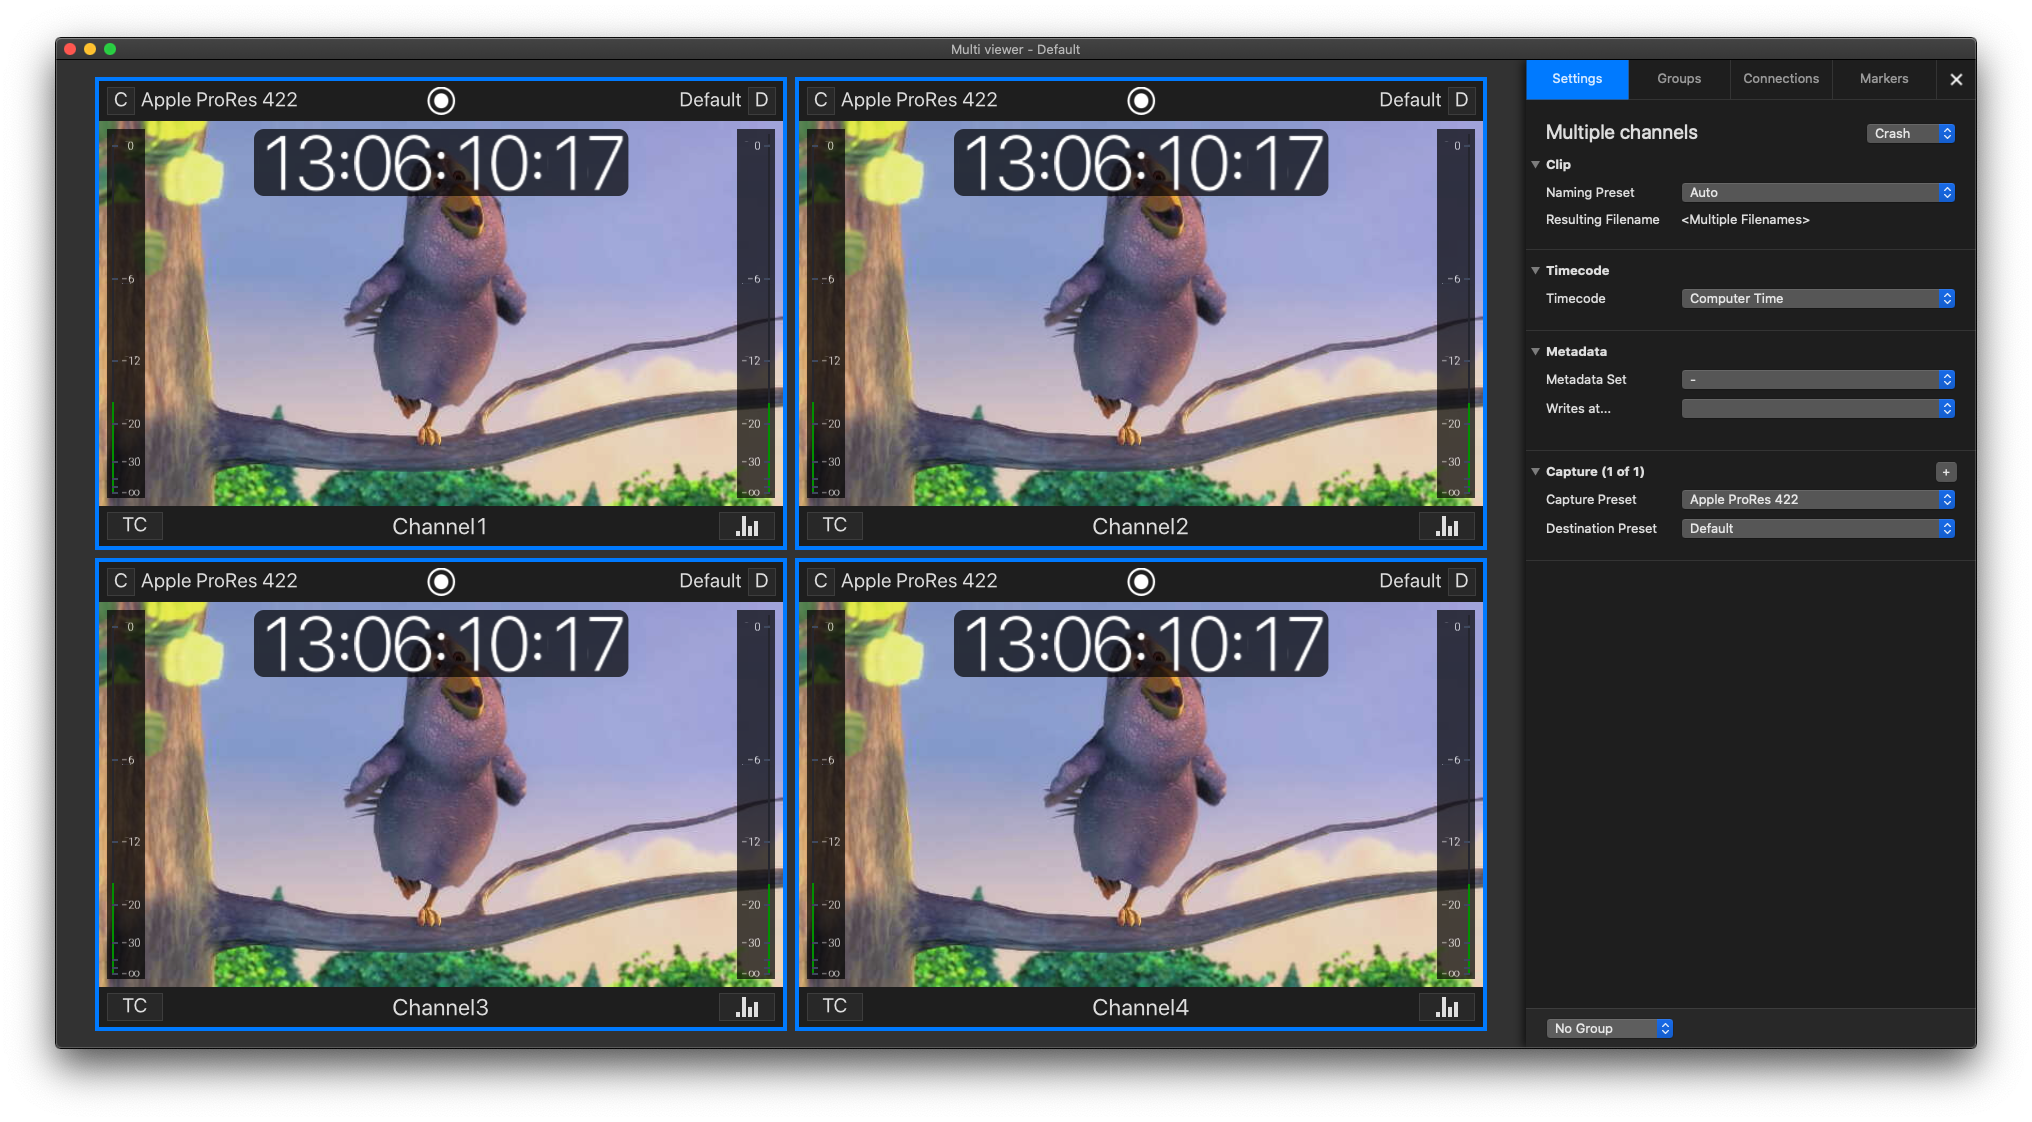This screenshot has width=2032, height=1122.
Task: Click the yellow minimize window button
Action: point(90,49)
